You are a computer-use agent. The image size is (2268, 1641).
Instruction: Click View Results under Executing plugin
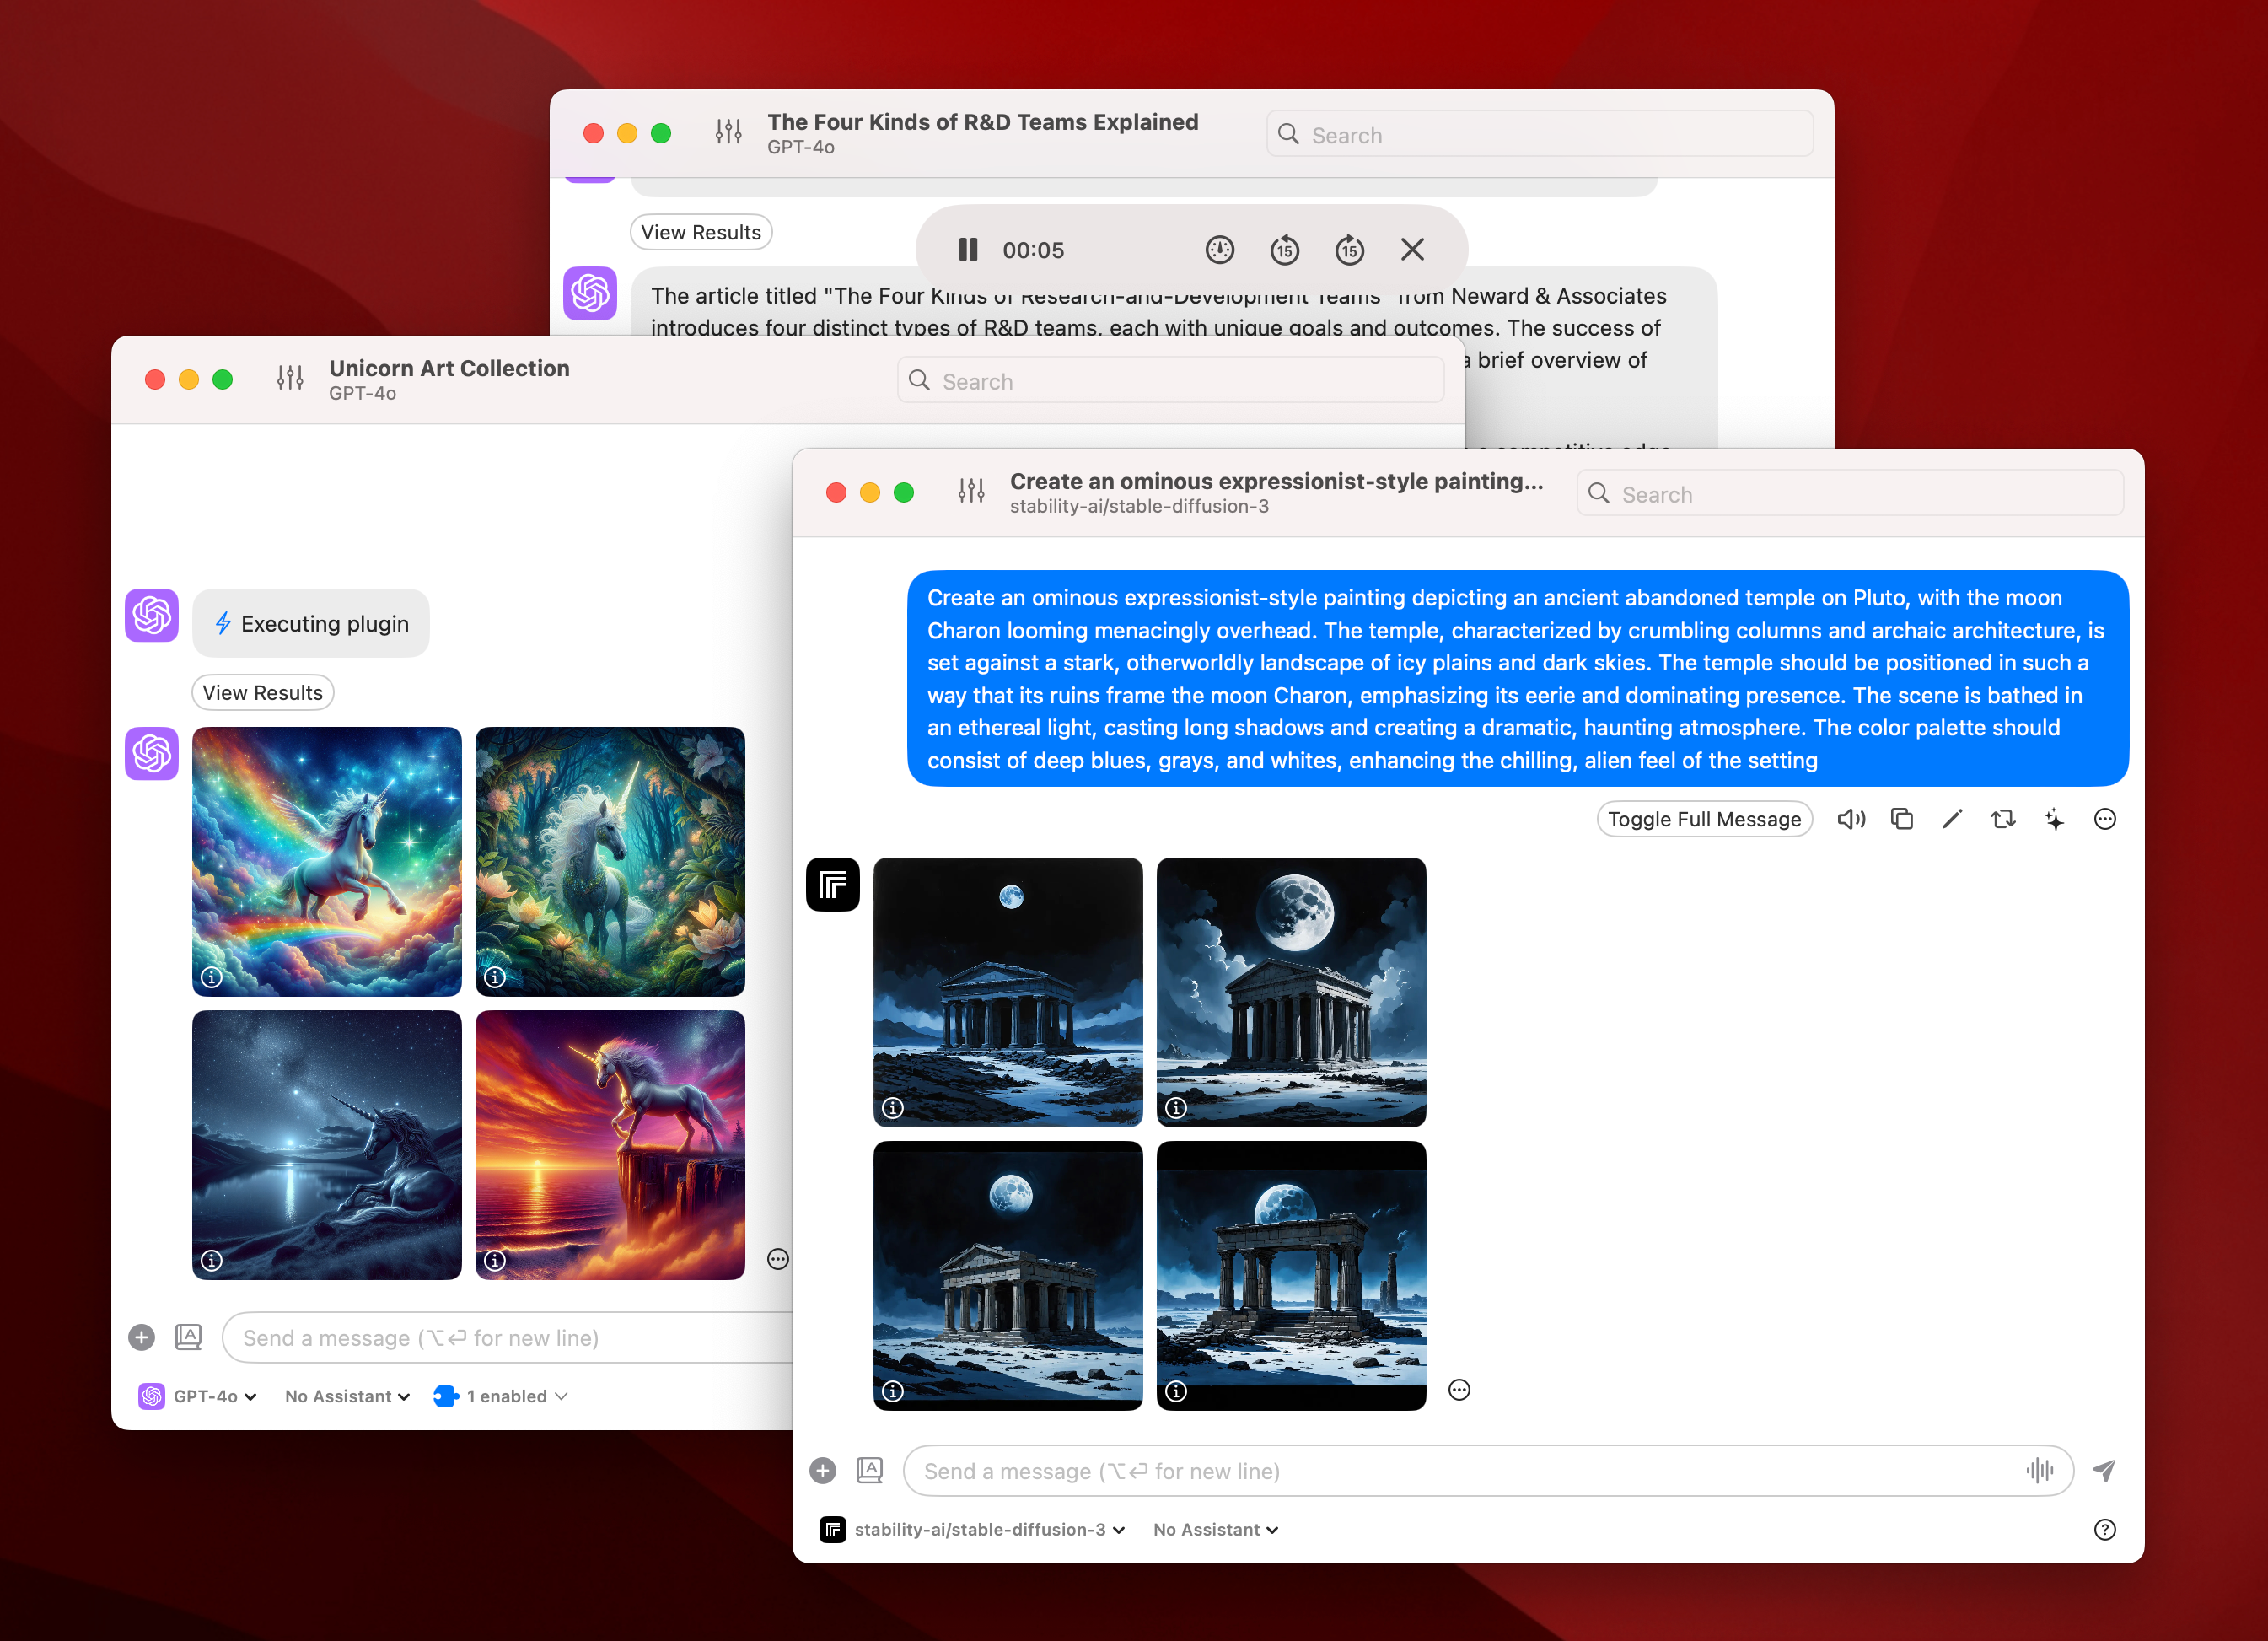point(262,693)
